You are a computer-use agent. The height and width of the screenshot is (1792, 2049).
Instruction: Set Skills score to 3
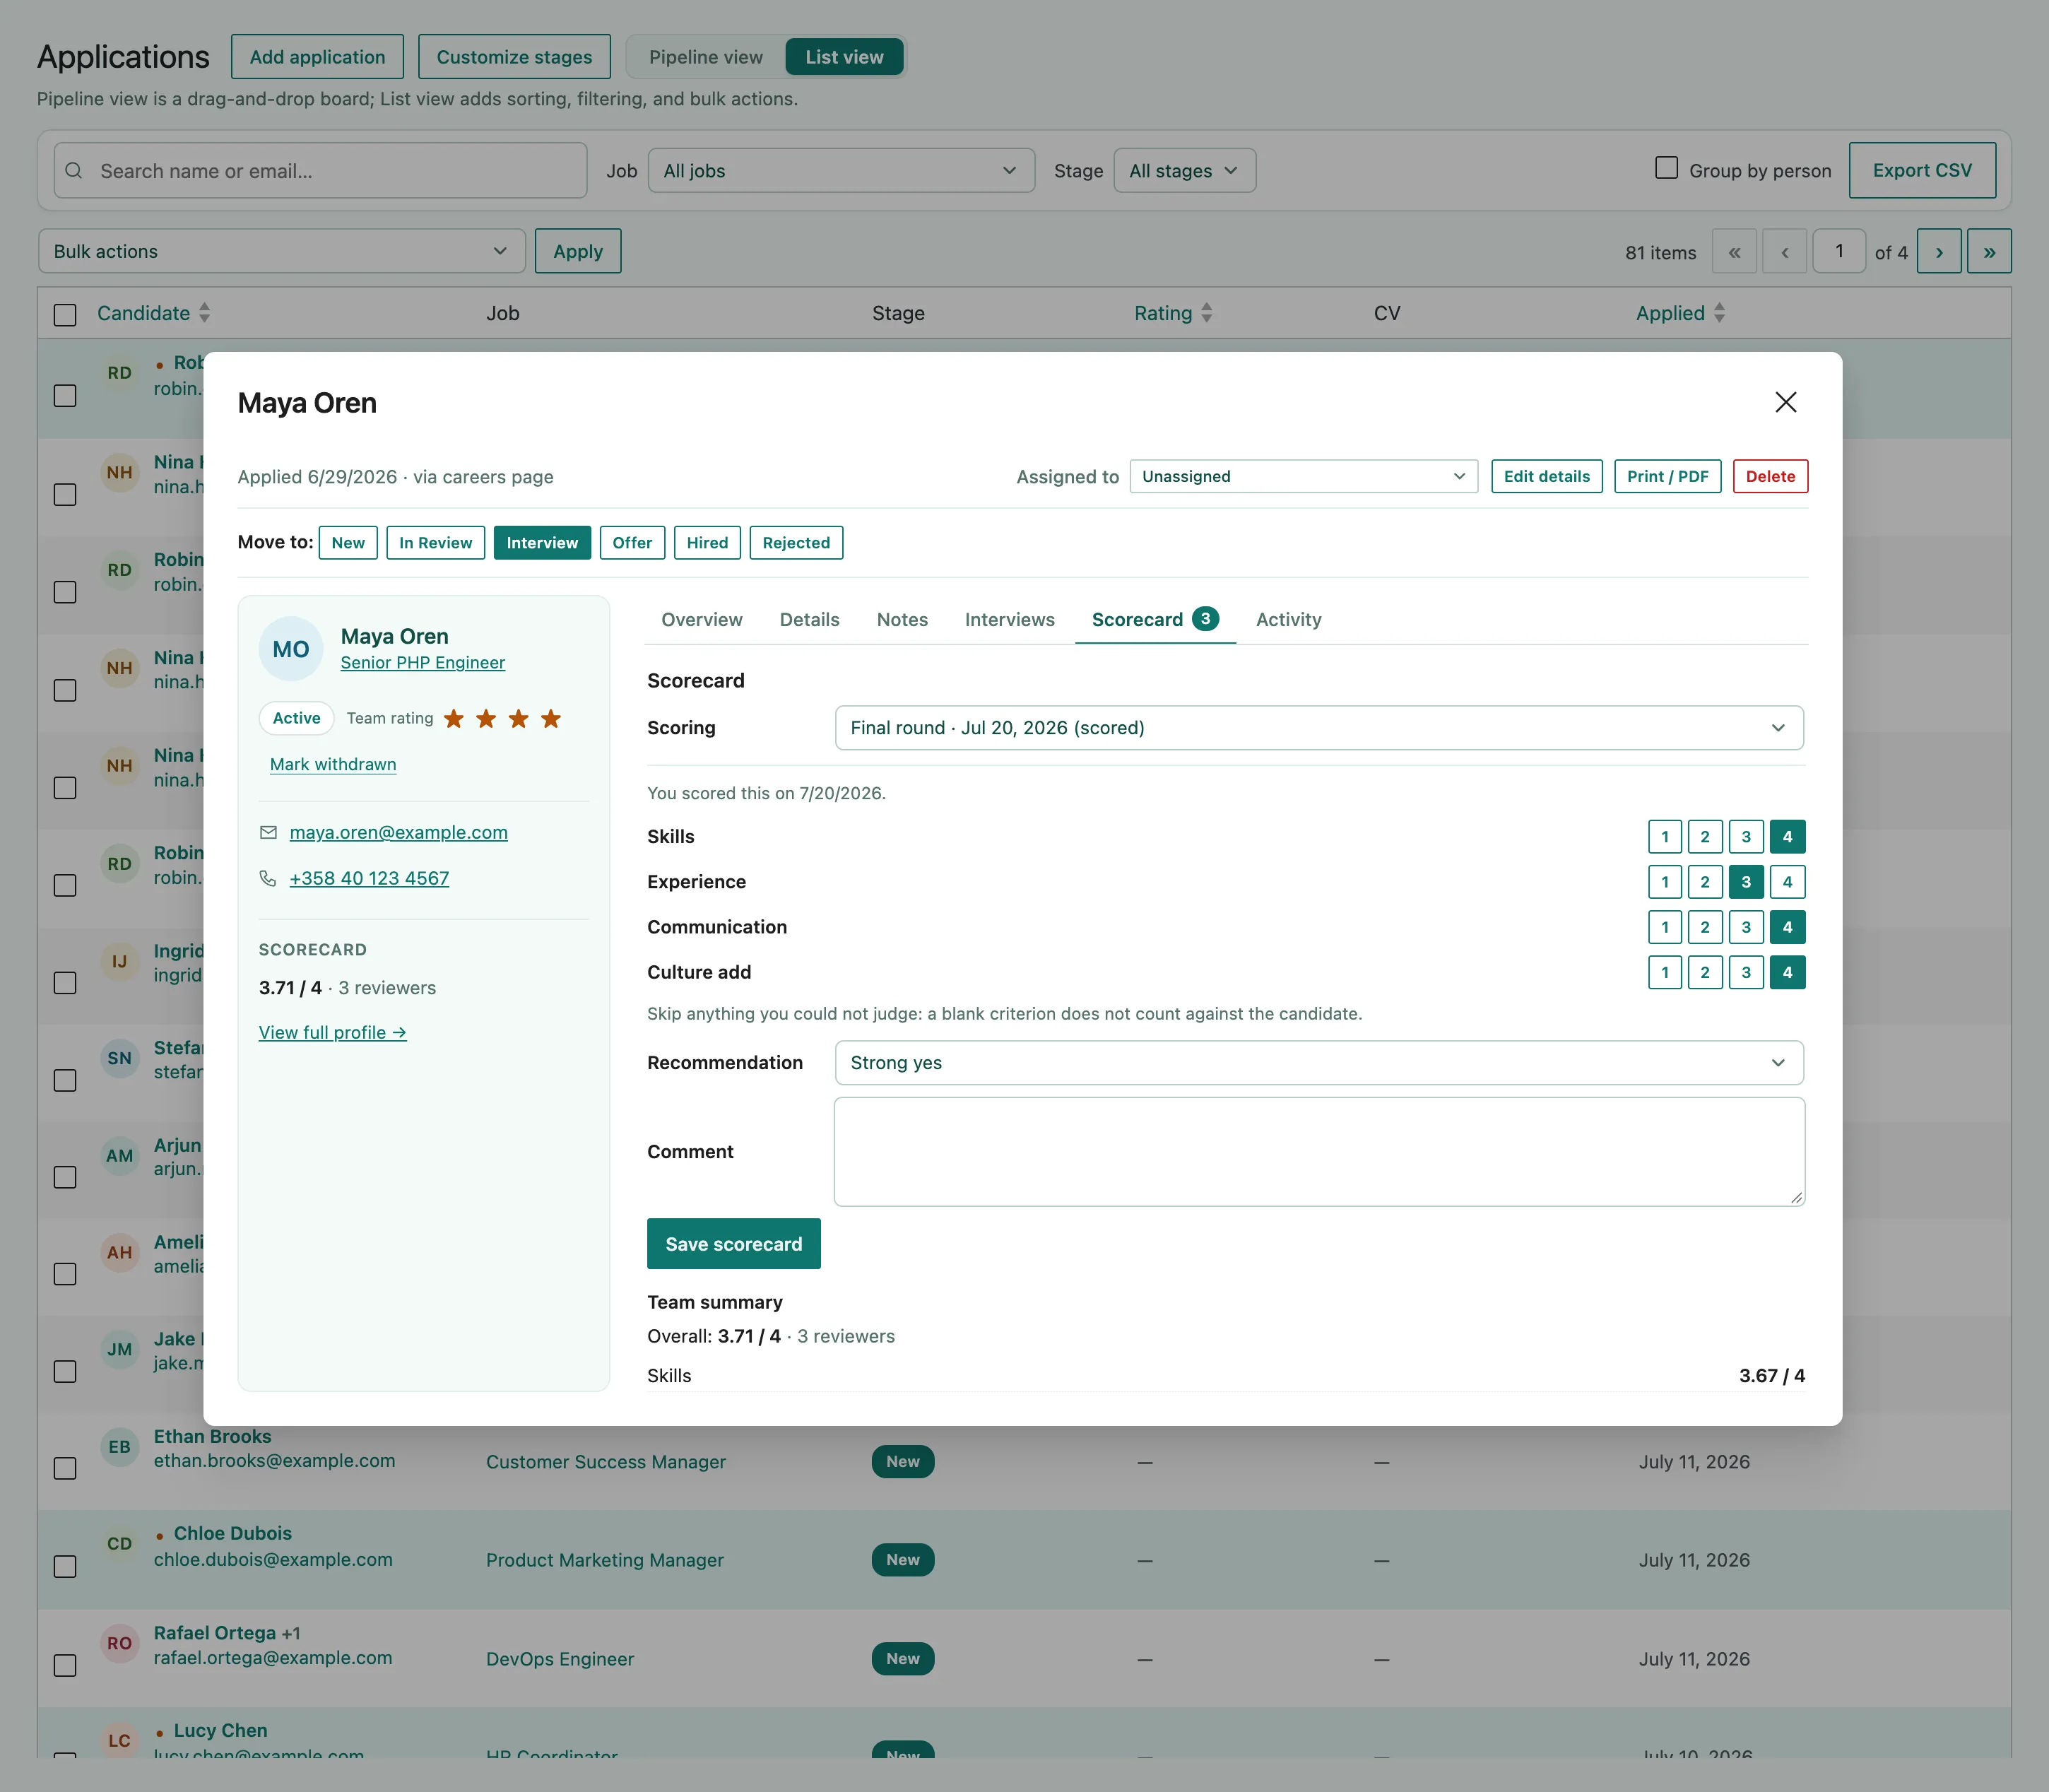[1746, 837]
